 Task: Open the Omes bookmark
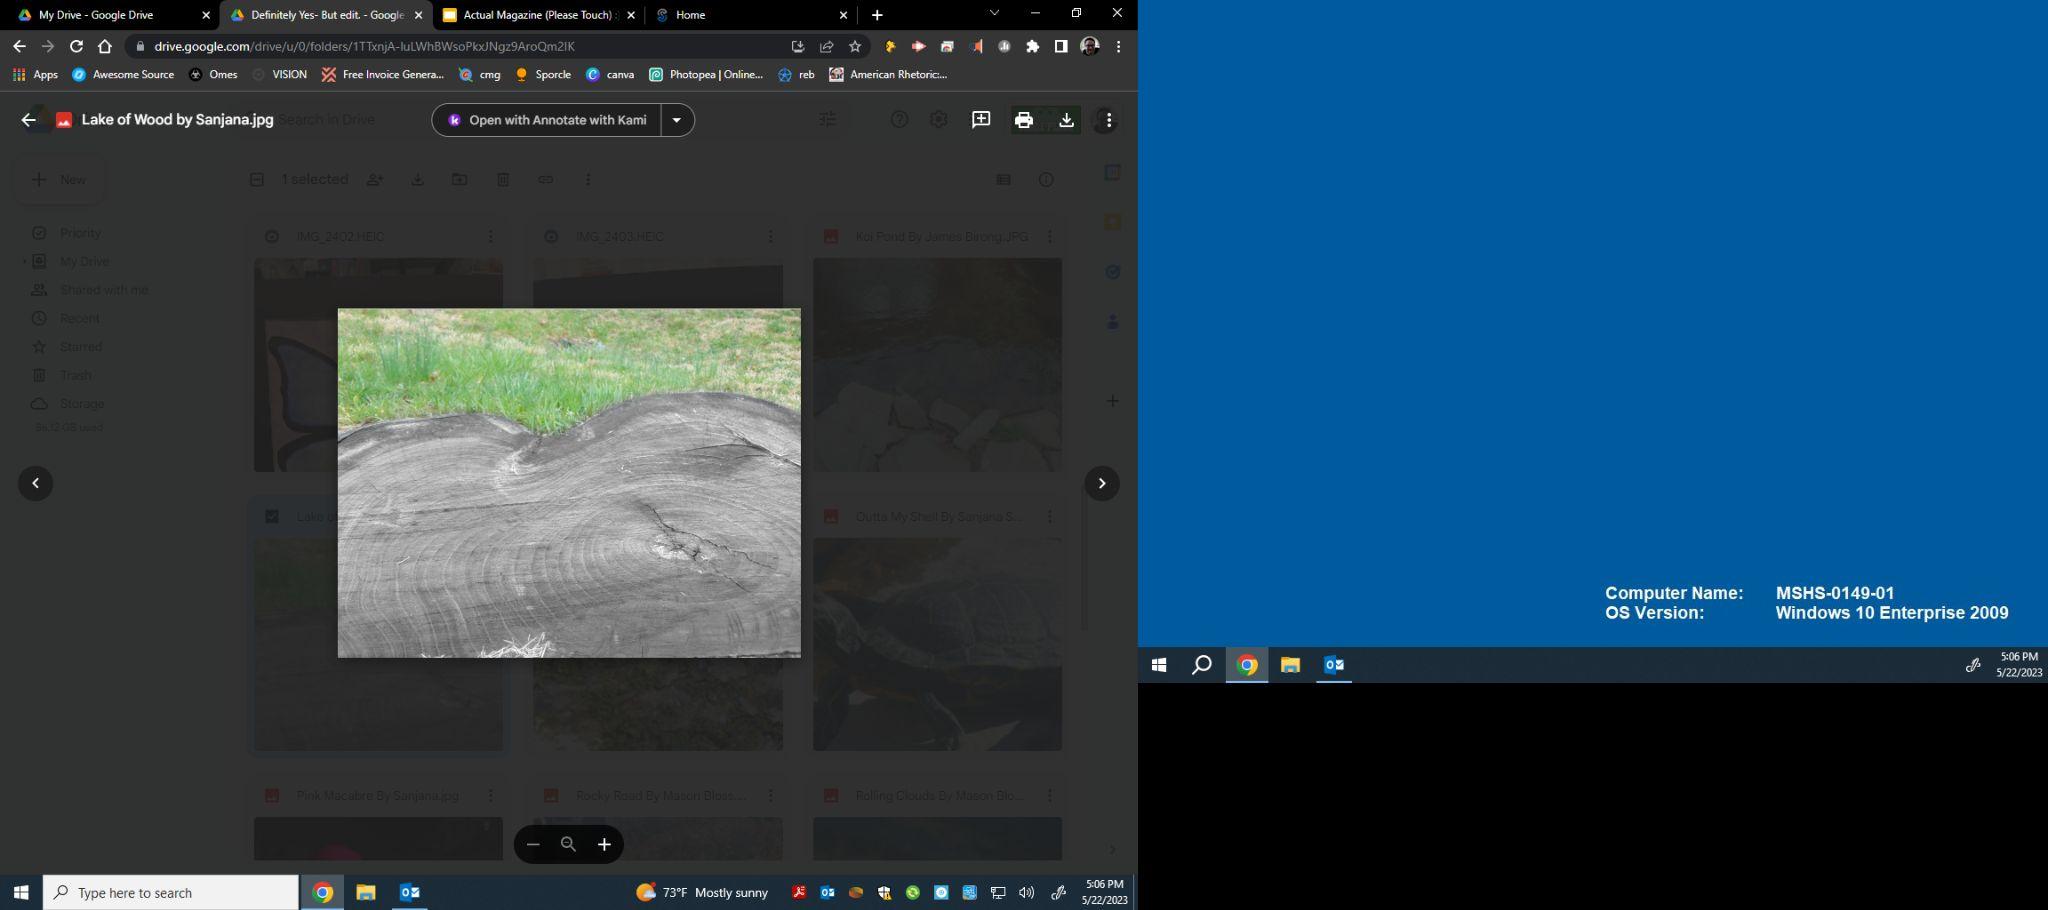point(213,75)
